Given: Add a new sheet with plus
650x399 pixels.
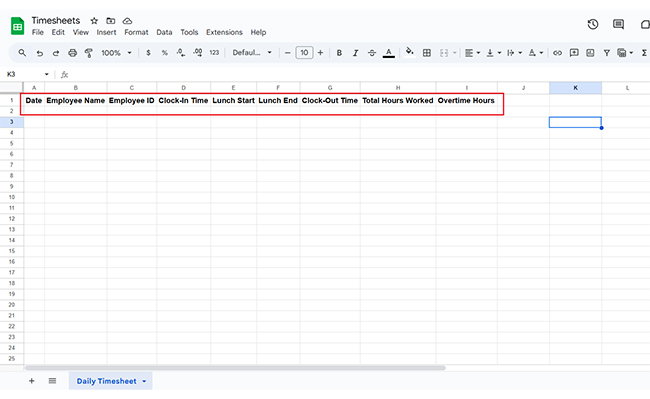Looking at the screenshot, I should point(32,381).
